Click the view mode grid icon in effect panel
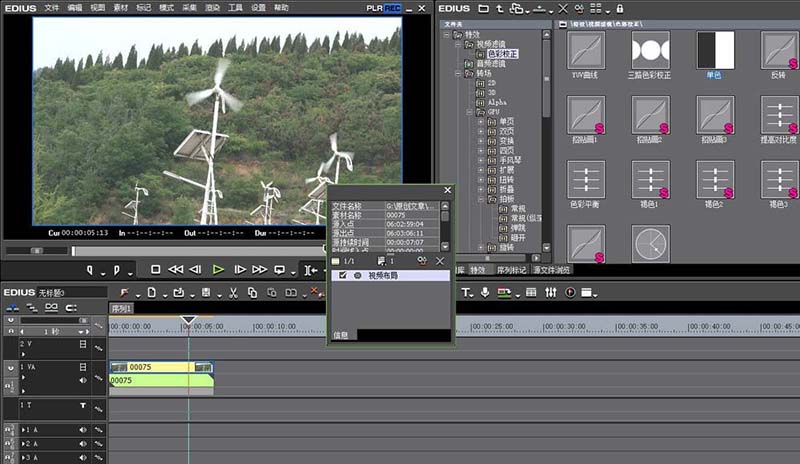 (x=595, y=9)
